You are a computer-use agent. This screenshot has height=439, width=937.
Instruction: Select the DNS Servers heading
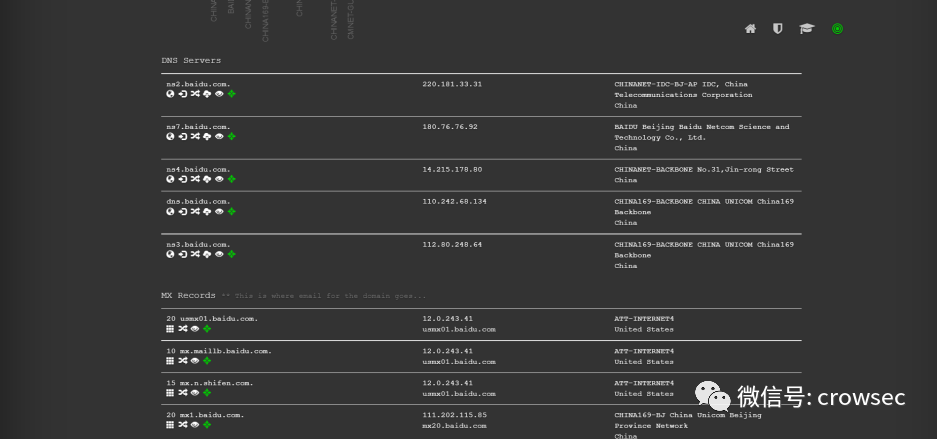click(191, 60)
